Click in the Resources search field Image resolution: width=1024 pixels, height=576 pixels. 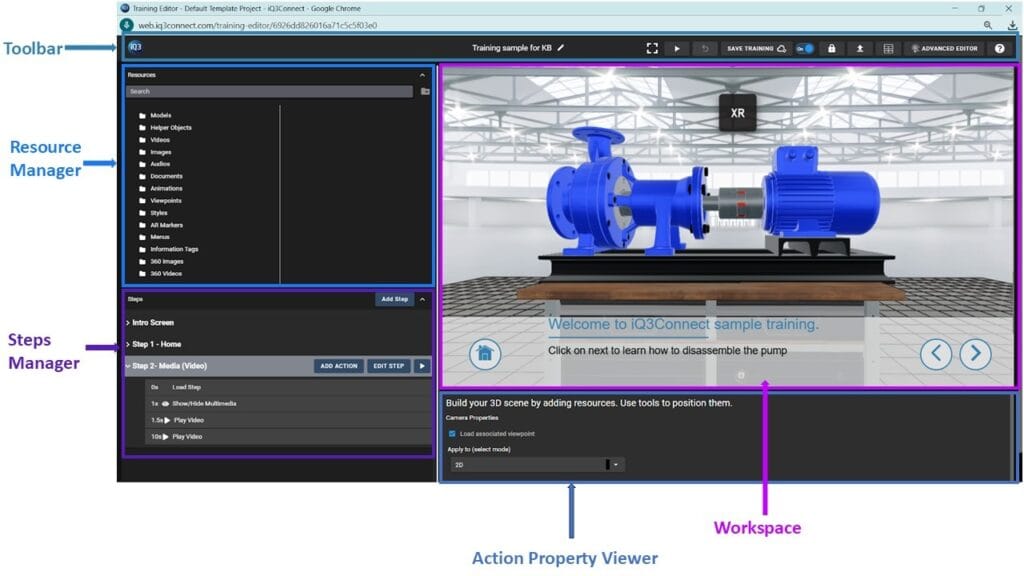pos(269,91)
